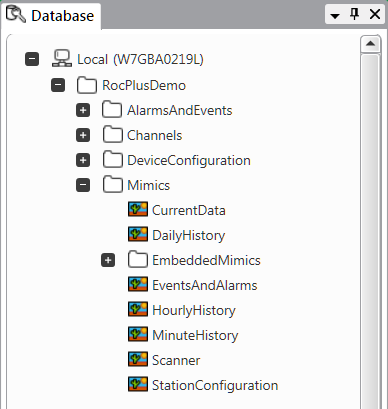The image size is (388, 409).
Task: Click the HourlyHistory mimic icon
Action: [x=138, y=310]
